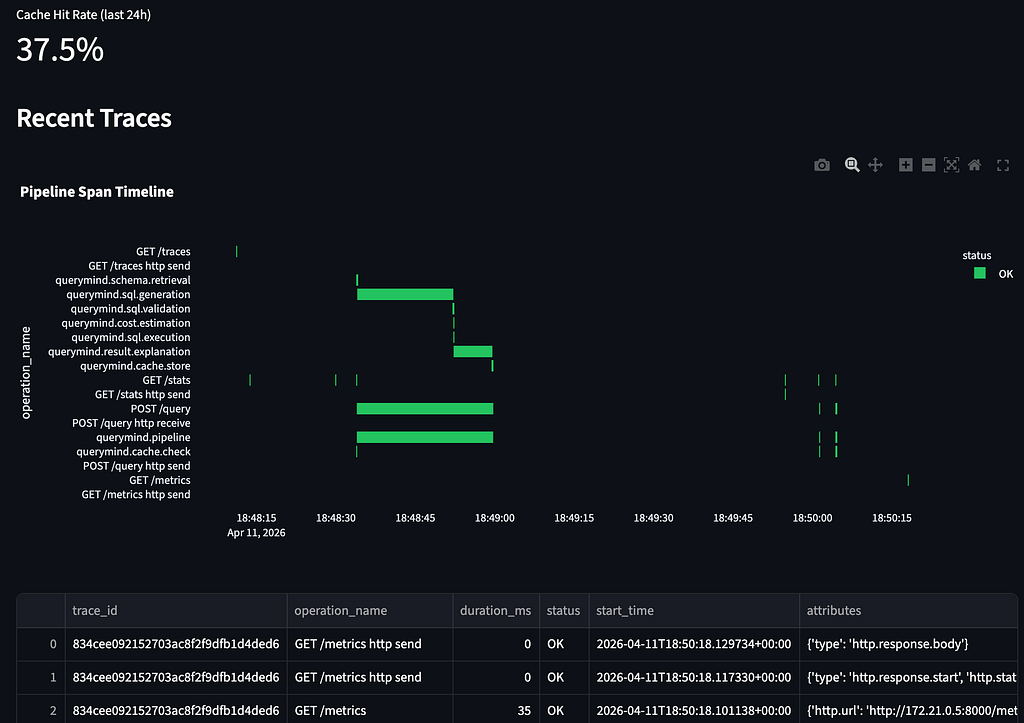This screenshot has width=1024, height=723.
Task: Click the GET /metrics span marker
Action: coord(908,480)
